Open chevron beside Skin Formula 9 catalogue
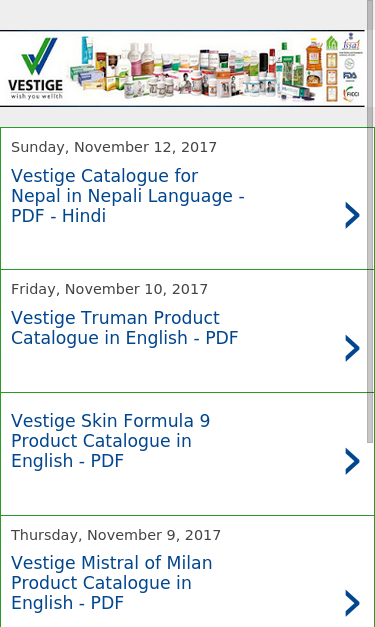This screenshot has height=627, width=375. 352,461
